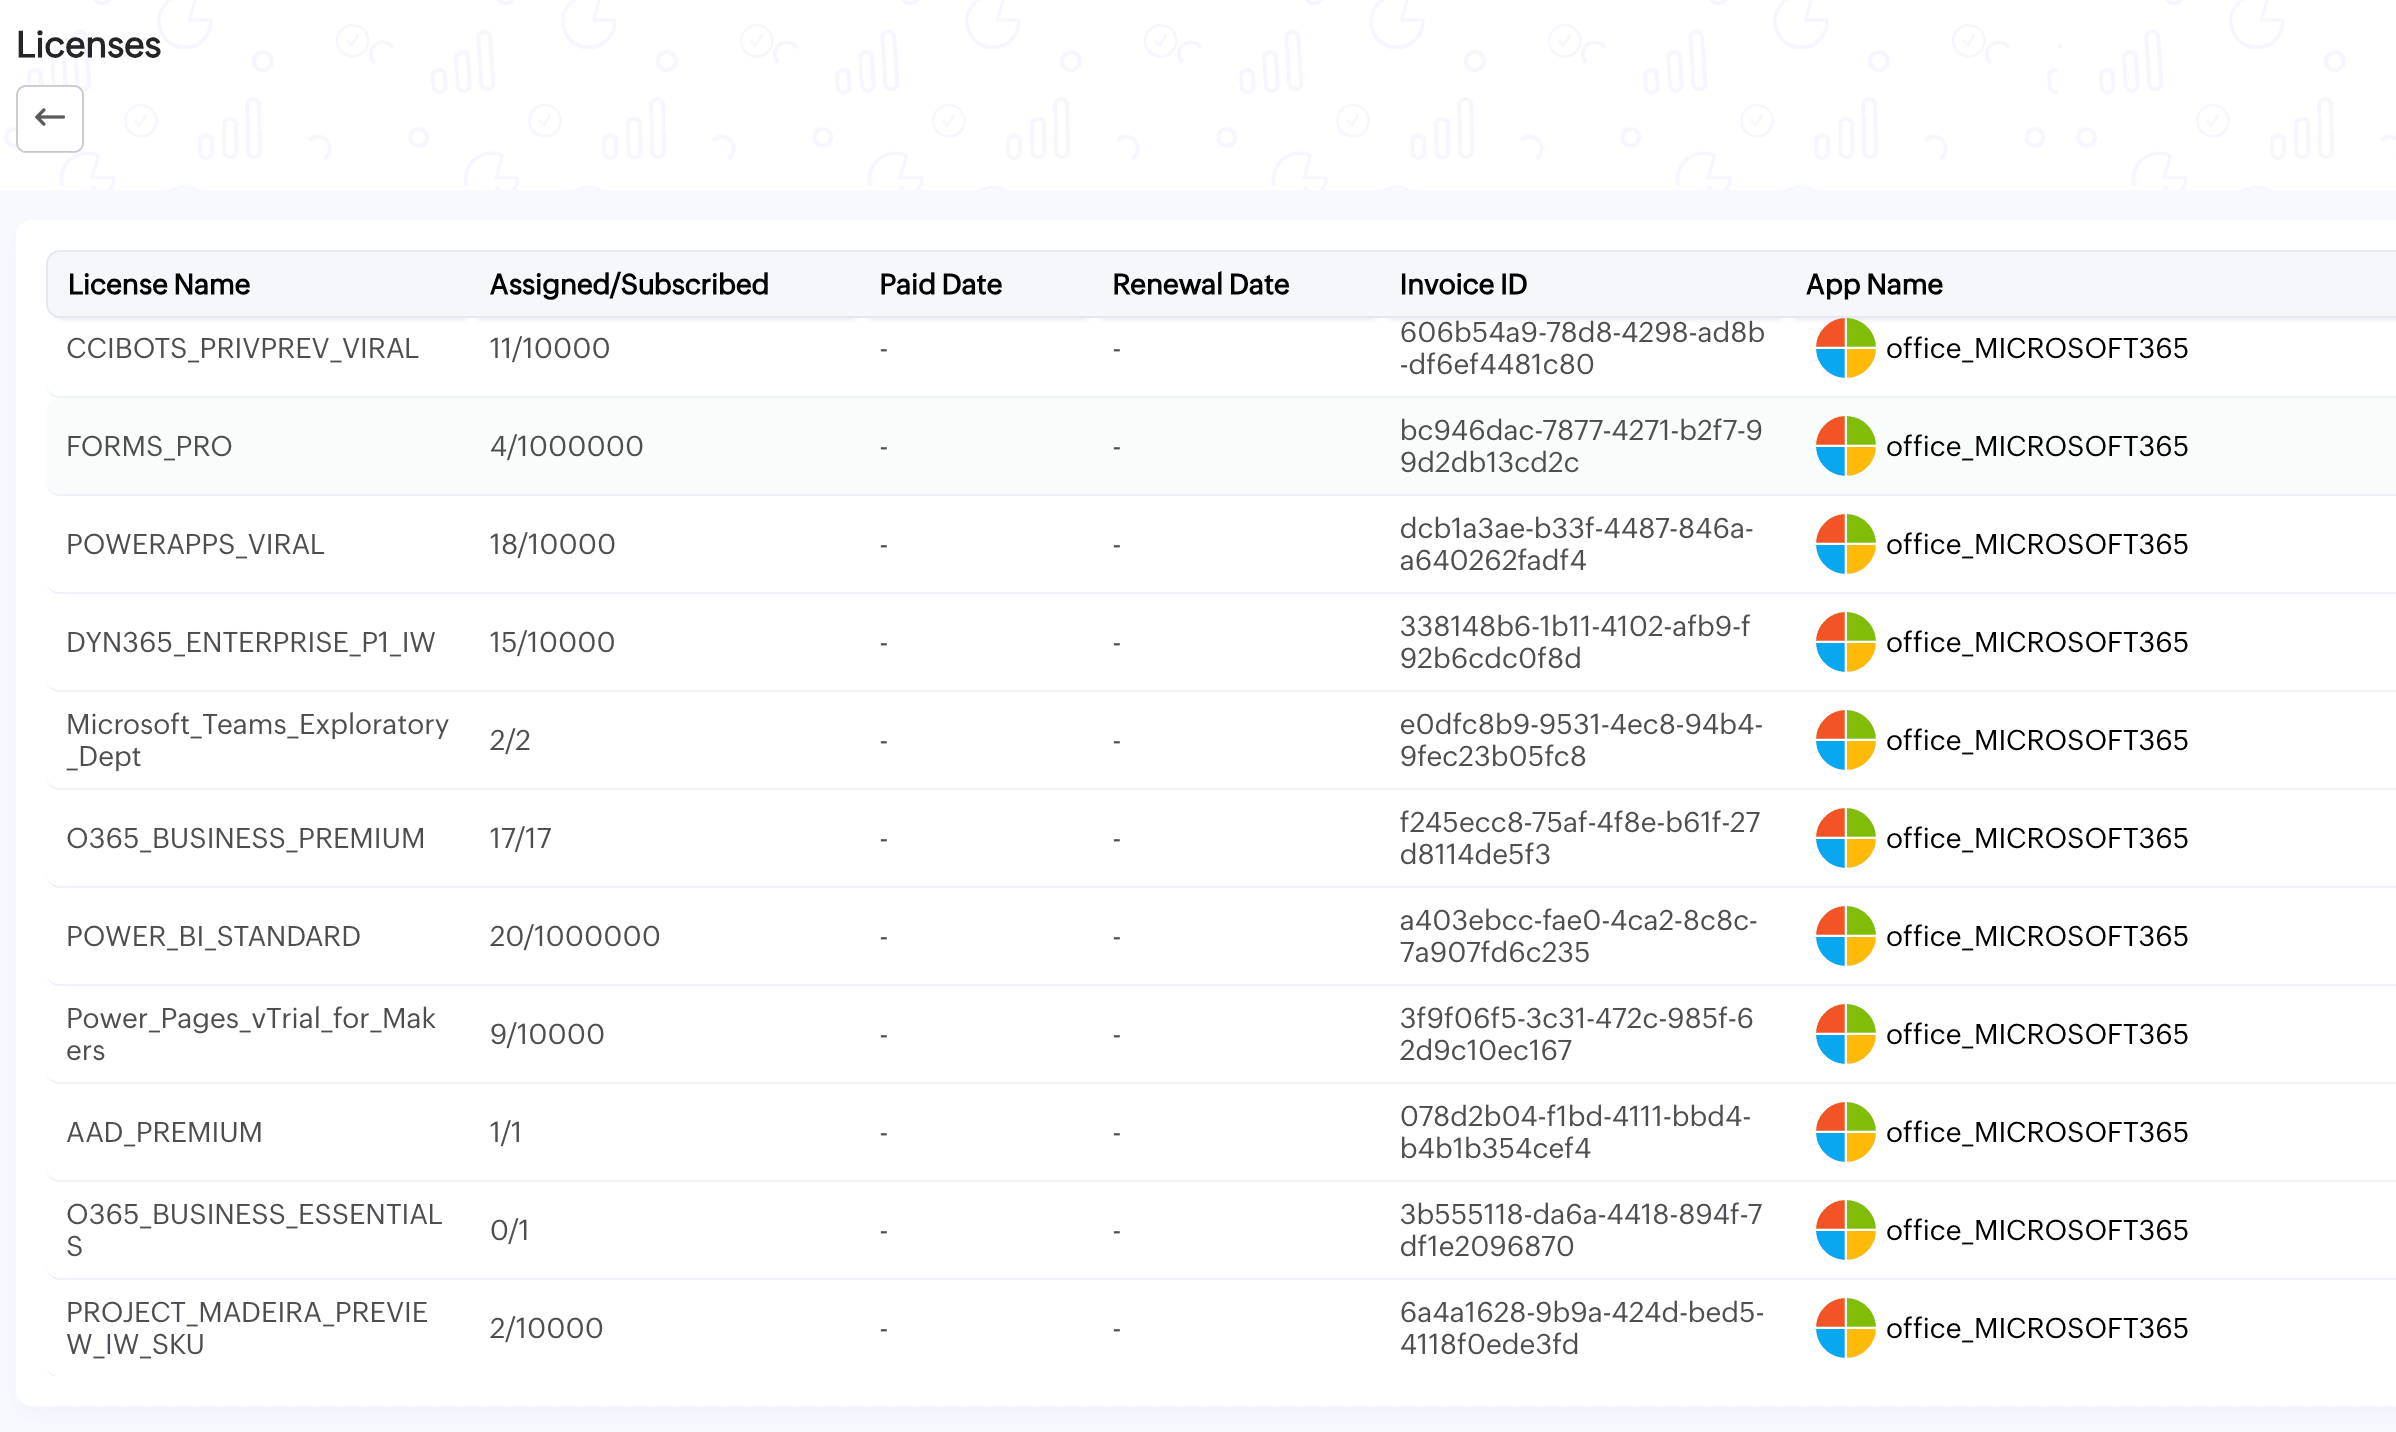
Task: Click Microsoft365 icon in O365_BUSINESS_ESSENTIALS row
Action: [x=1845, y=1230]
